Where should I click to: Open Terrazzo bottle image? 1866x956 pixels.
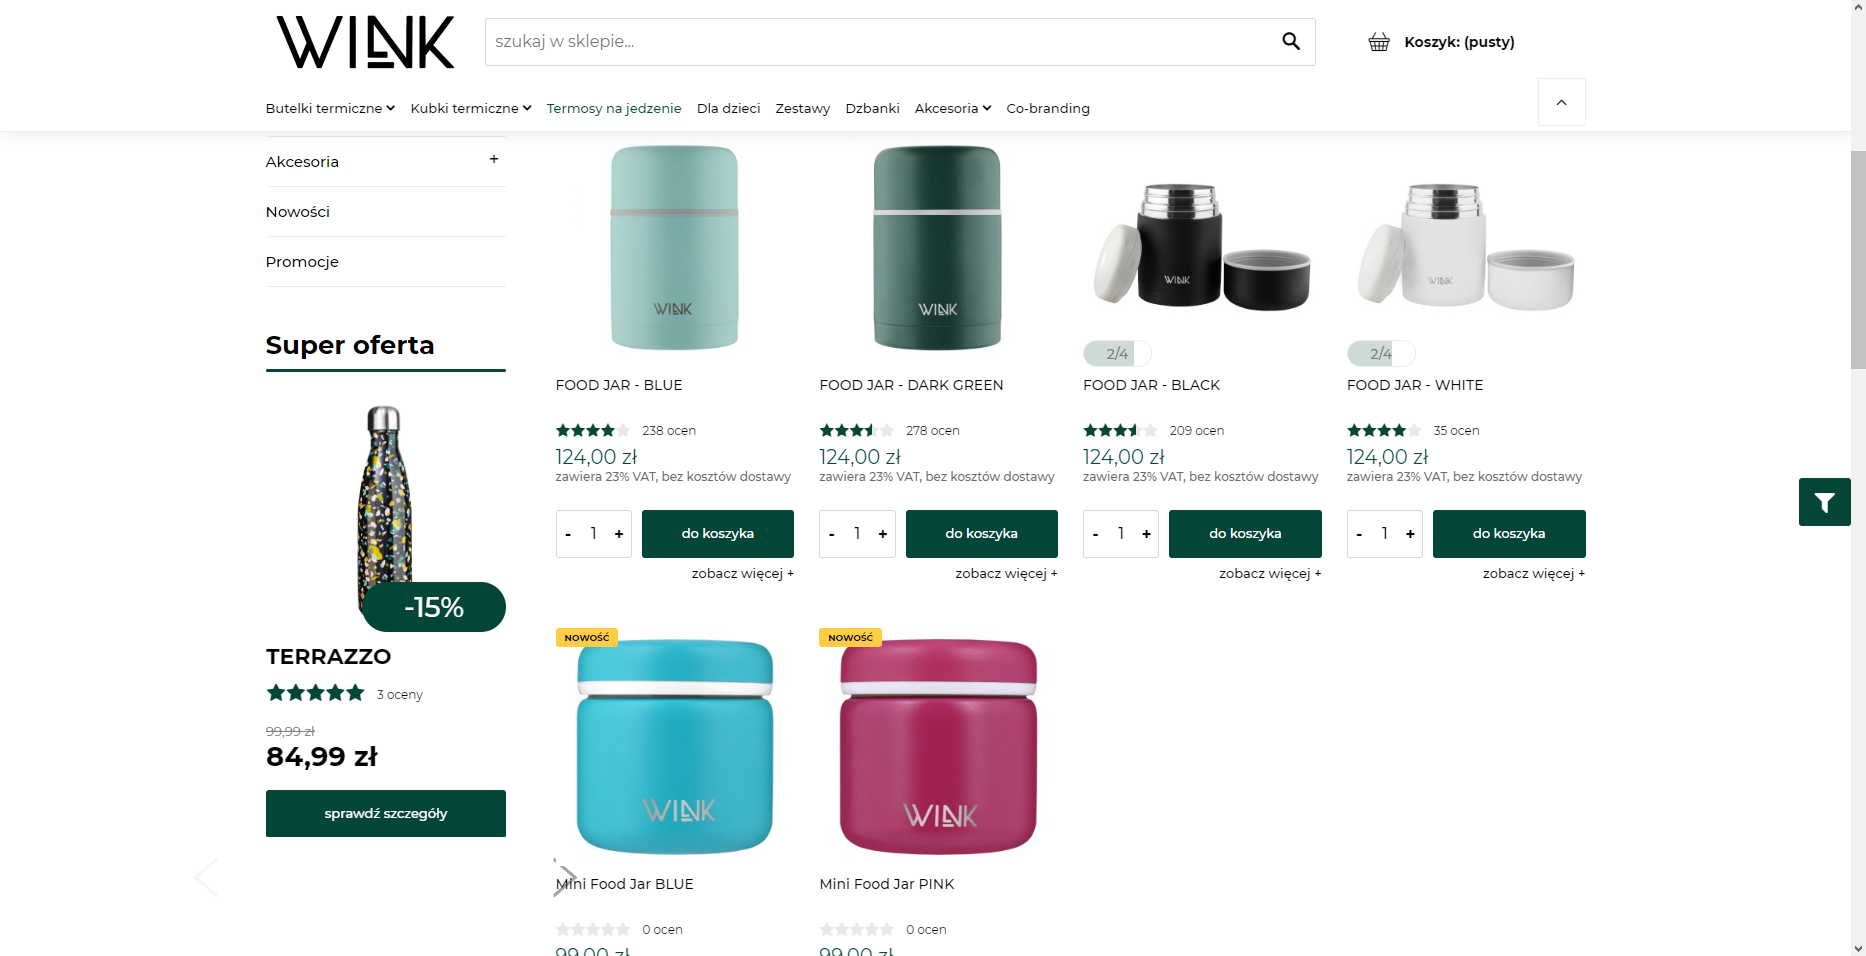tap(386, 510)
